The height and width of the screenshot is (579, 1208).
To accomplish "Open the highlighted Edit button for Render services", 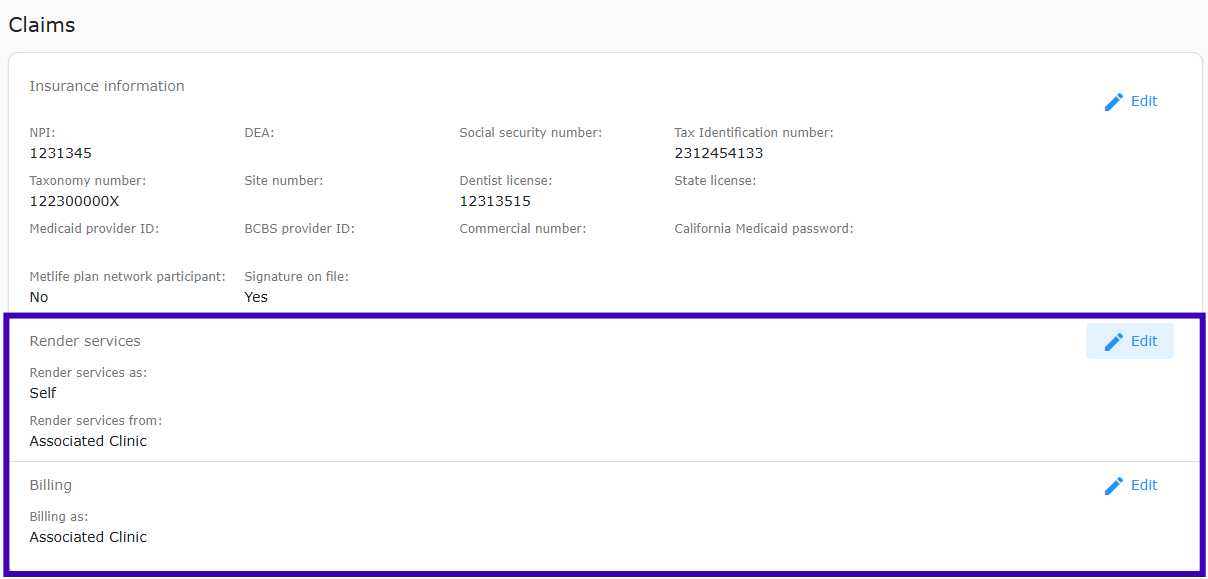I will point(1130,341).
